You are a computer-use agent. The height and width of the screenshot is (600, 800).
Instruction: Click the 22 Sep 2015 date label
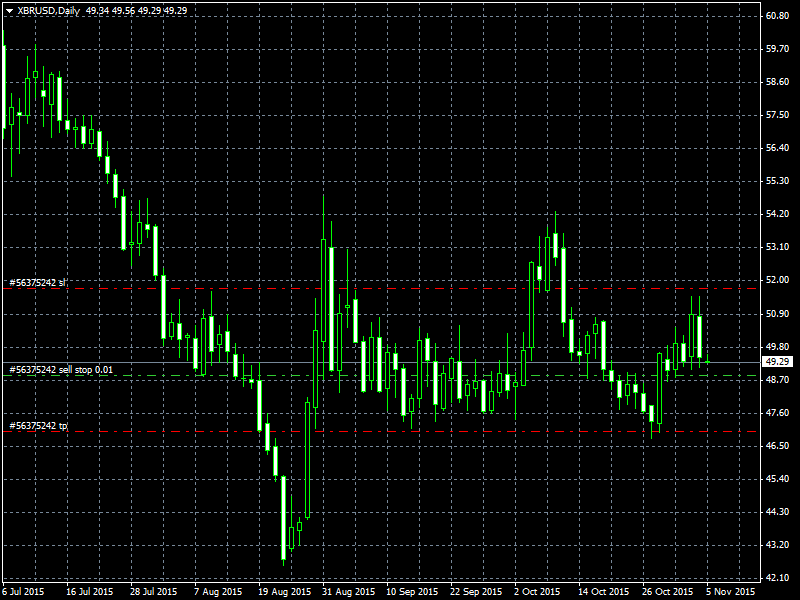point(476,592)
